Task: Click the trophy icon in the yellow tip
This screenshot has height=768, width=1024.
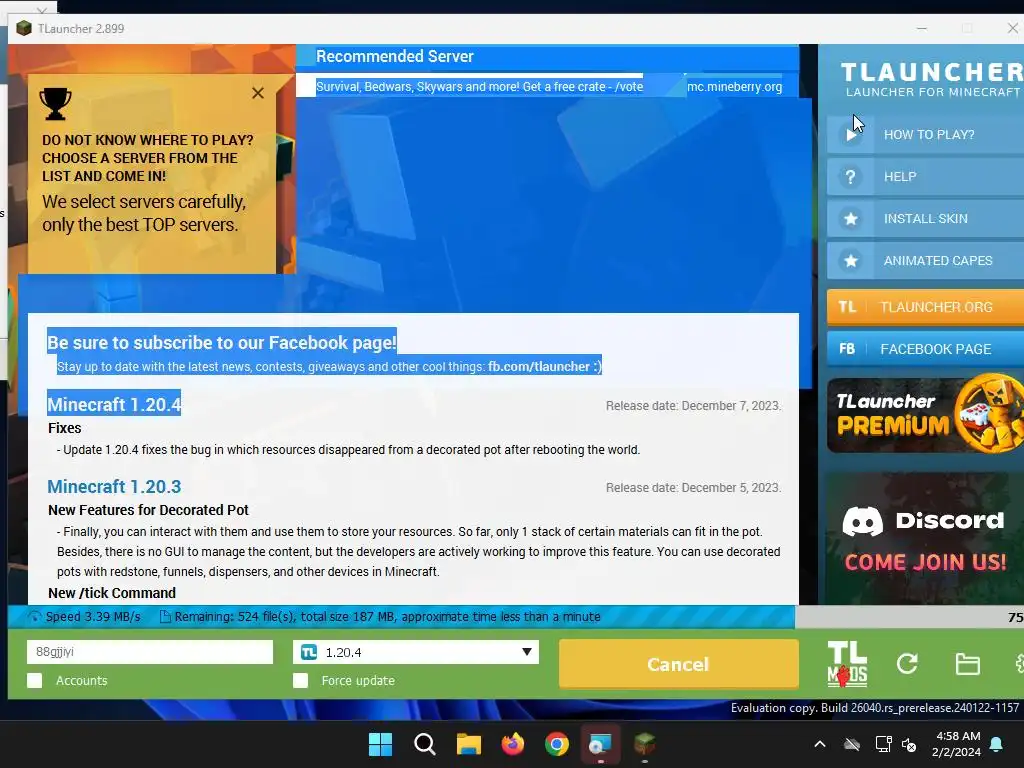Action: 56,104
